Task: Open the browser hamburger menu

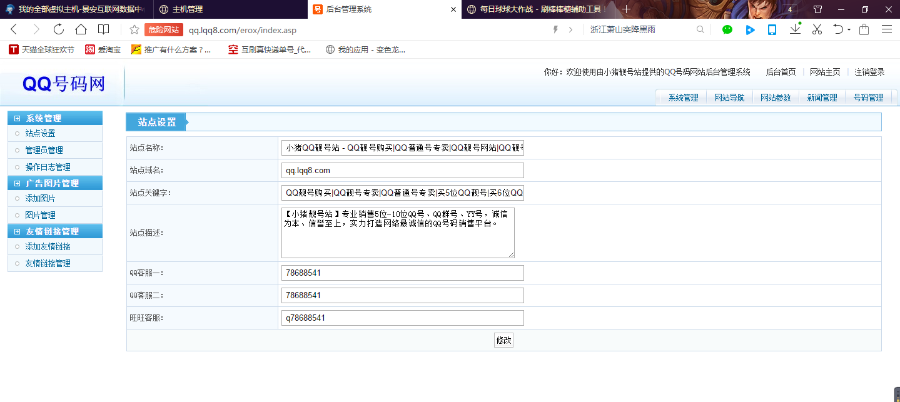Action: [886, 30]
